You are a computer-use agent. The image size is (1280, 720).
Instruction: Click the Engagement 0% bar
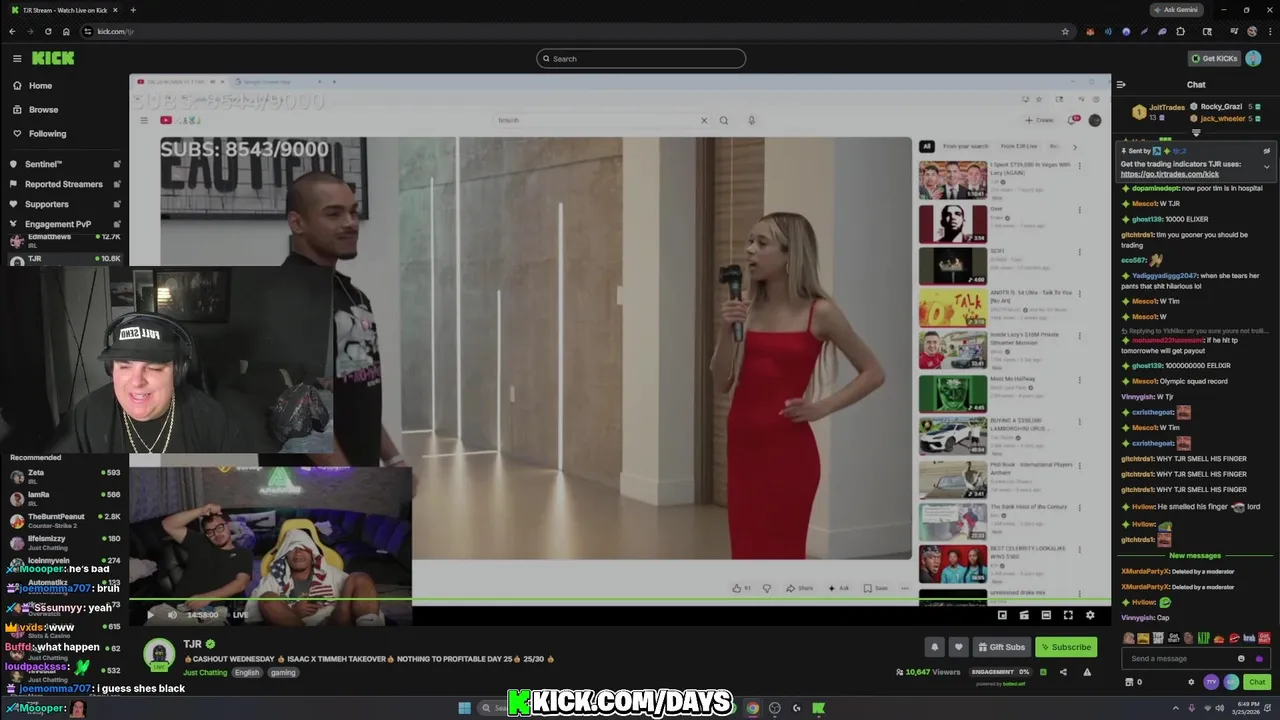click(1000, 672)
